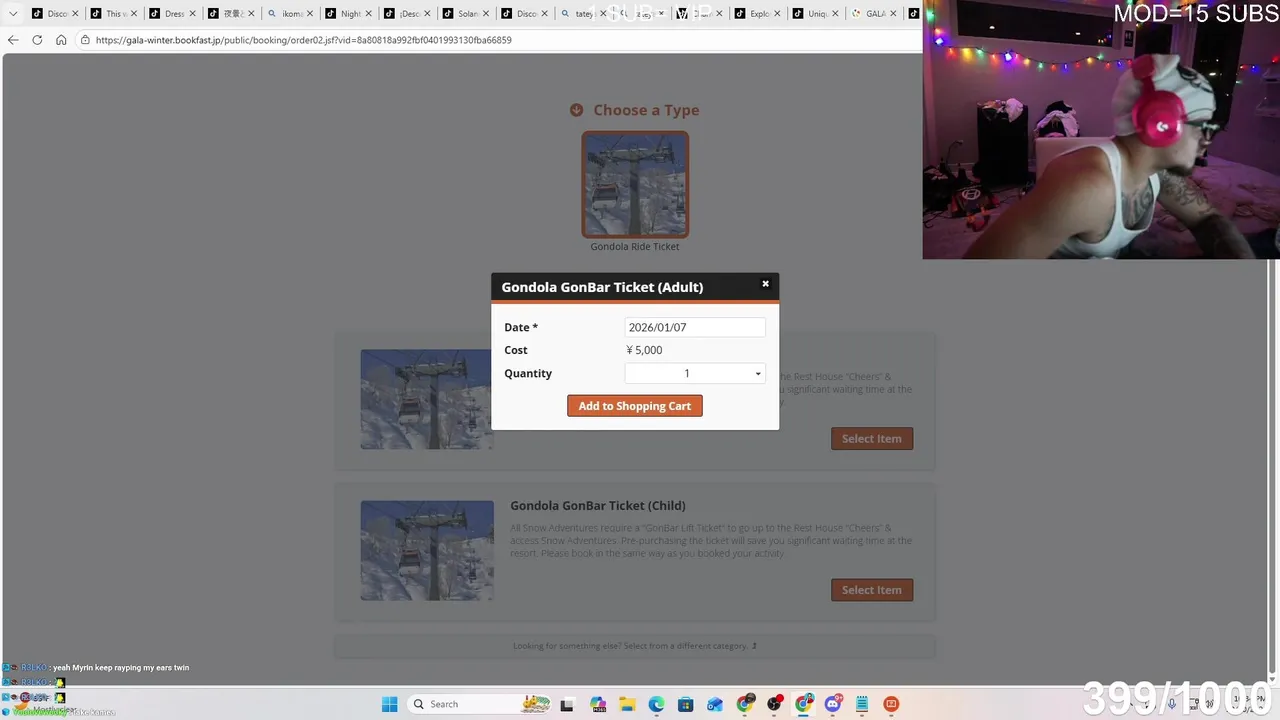The height and width of the screenshot is (720, 1280).
Task: Close the 'Explo' tab
Action: (x=778, y=14)
